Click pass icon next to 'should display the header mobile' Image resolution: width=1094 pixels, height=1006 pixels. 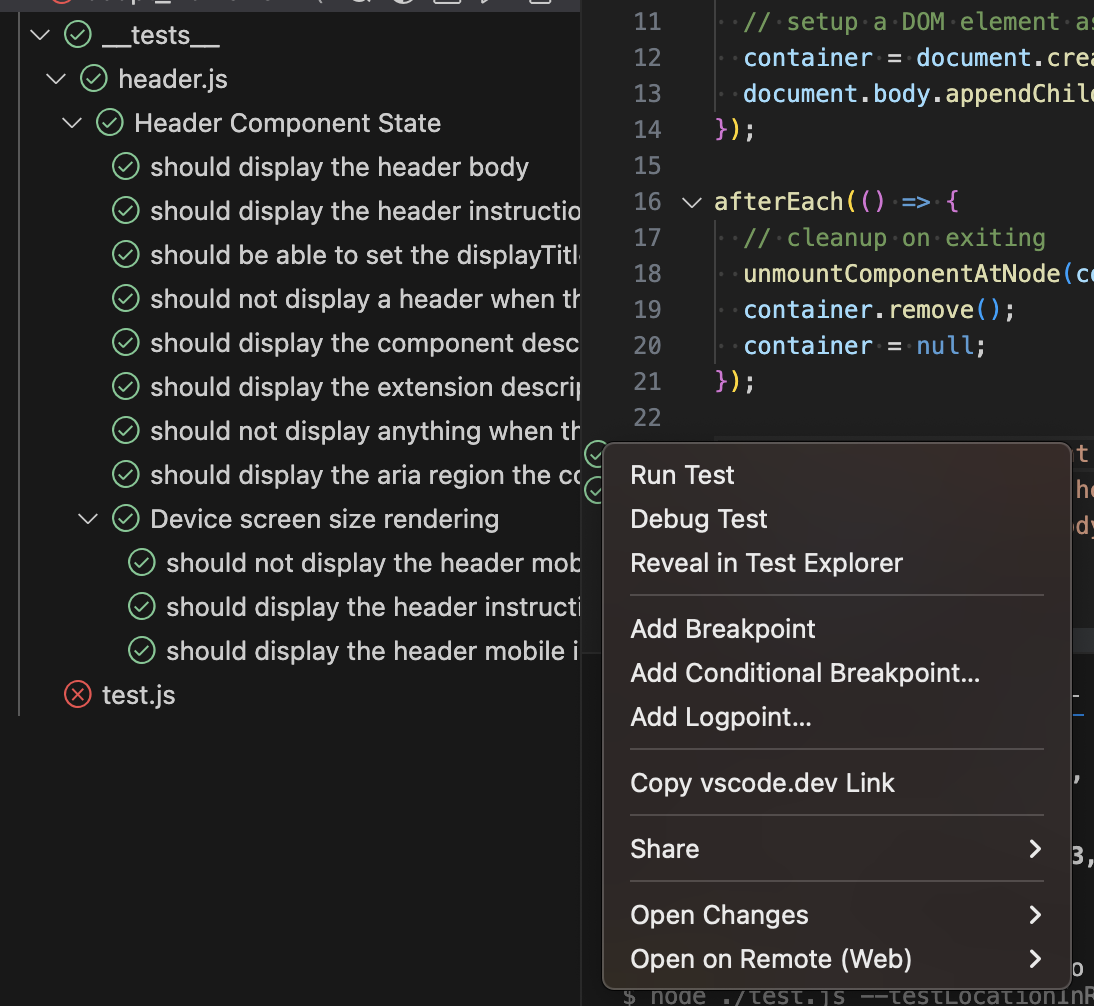pos(141,650)
